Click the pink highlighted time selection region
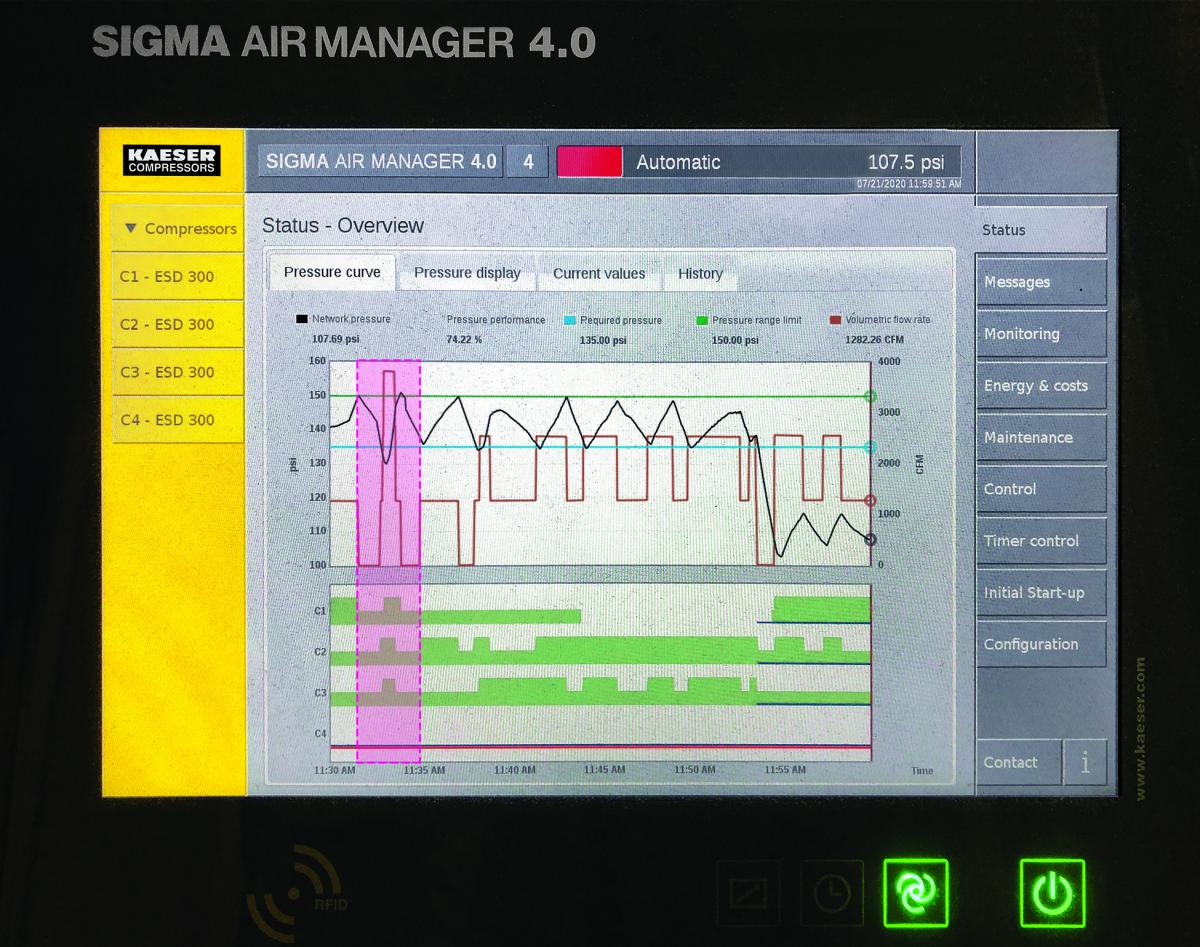The width and height of the screenshot is (1200, 947). 388,560
